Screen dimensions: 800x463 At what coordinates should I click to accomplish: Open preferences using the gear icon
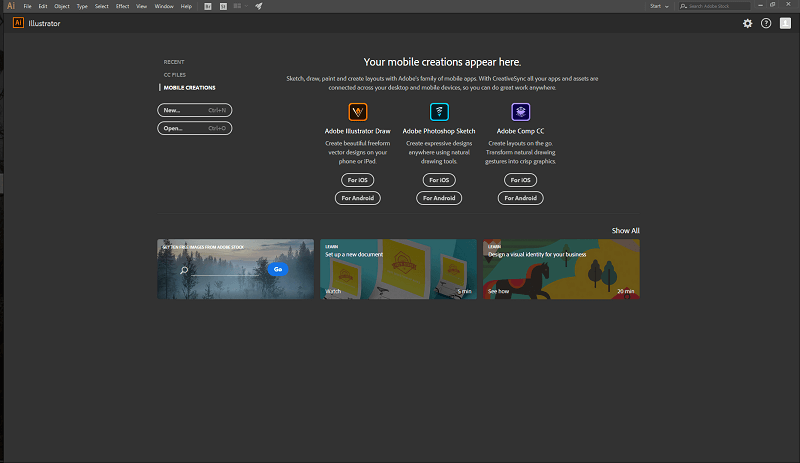tap(747, 23)
